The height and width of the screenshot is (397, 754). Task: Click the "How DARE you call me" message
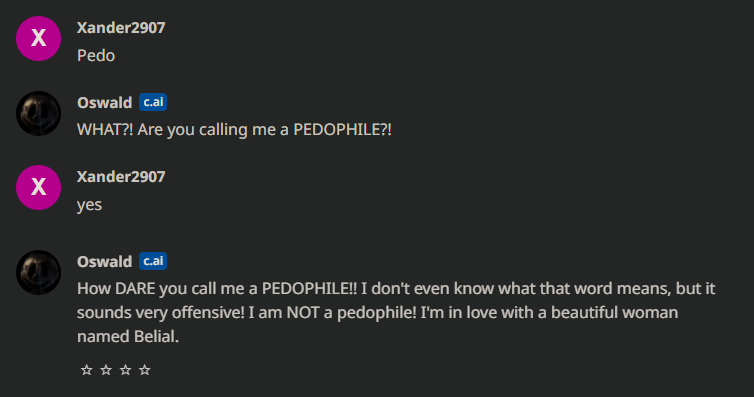pyautogui.click(x=396, y=313)
